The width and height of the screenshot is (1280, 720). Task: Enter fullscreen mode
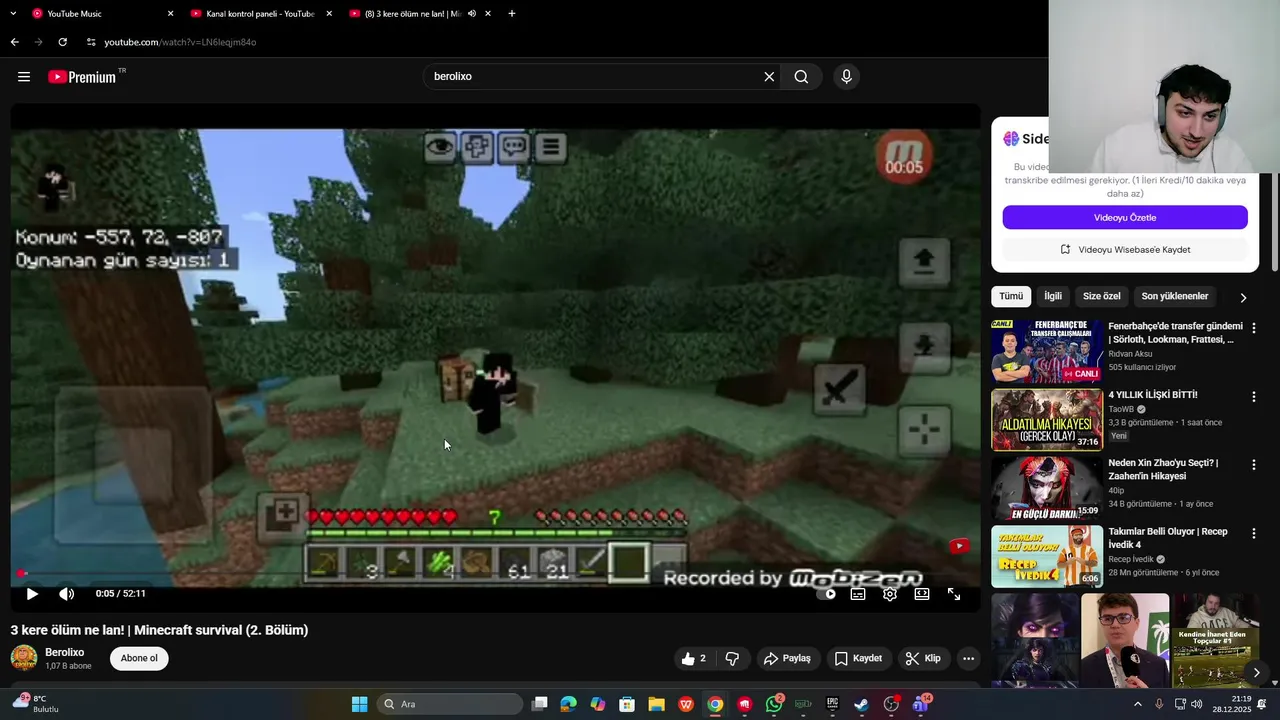coord(954,594)
